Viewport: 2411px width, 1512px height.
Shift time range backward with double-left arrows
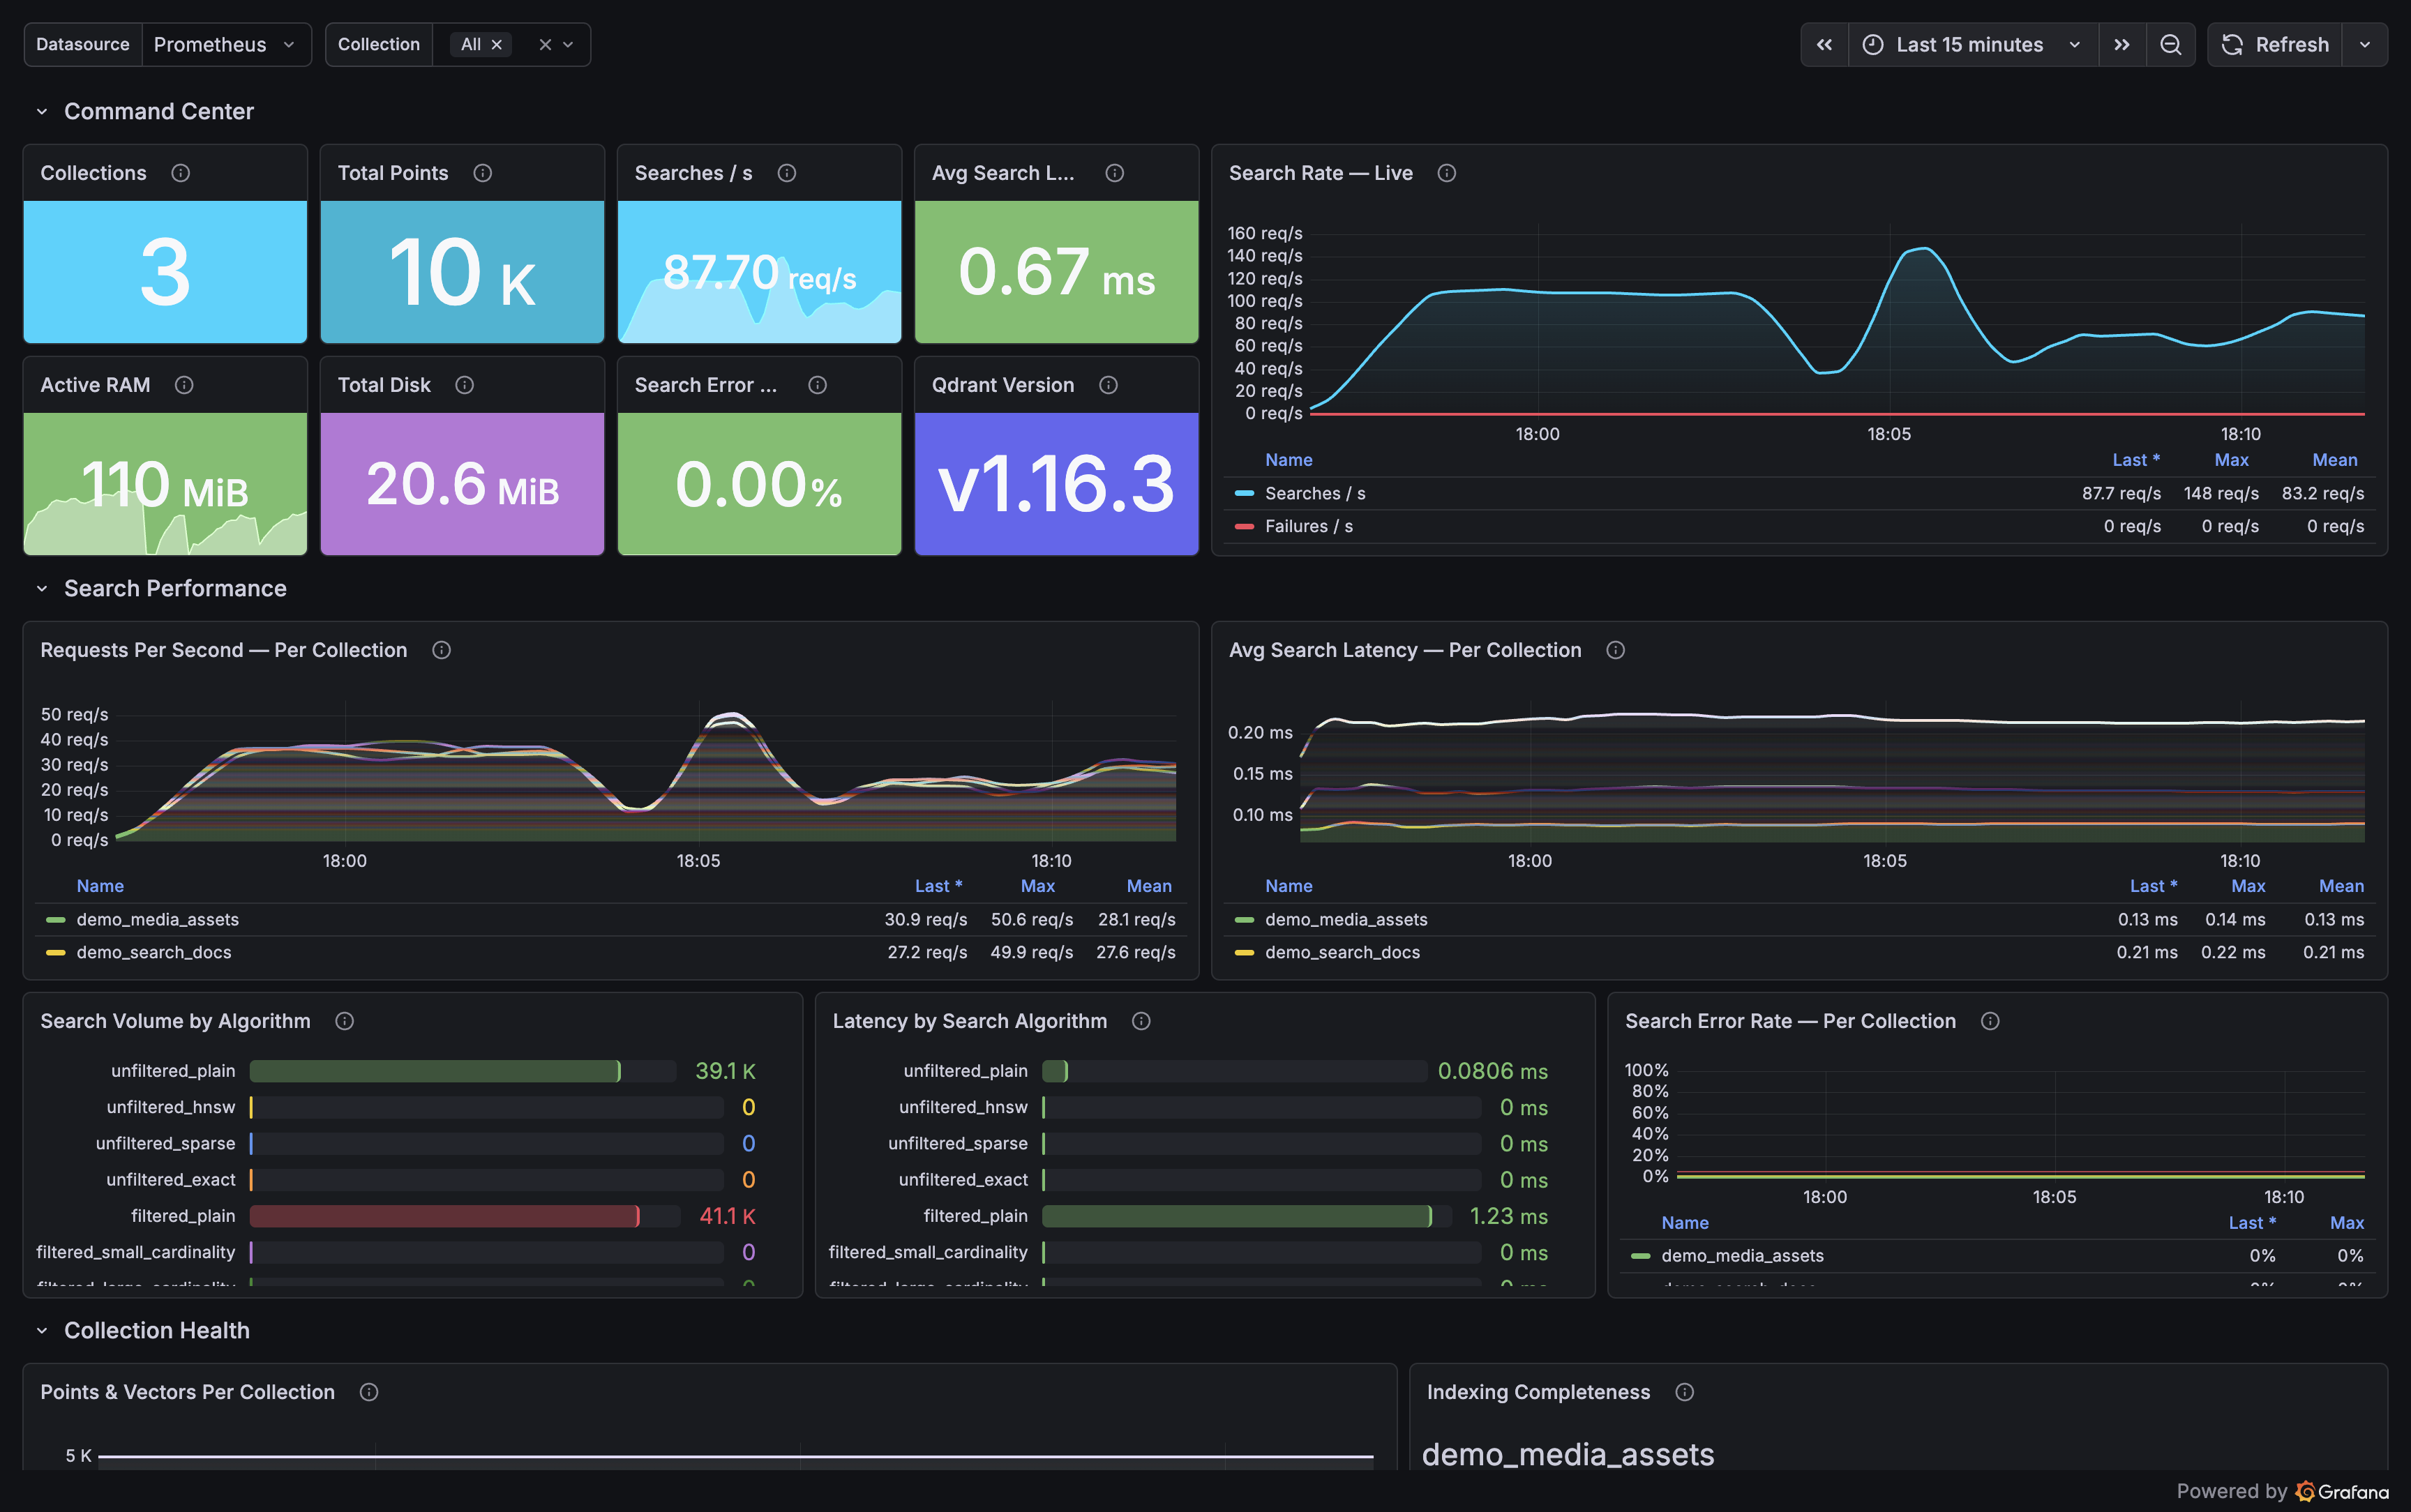tap(1824, 45)
